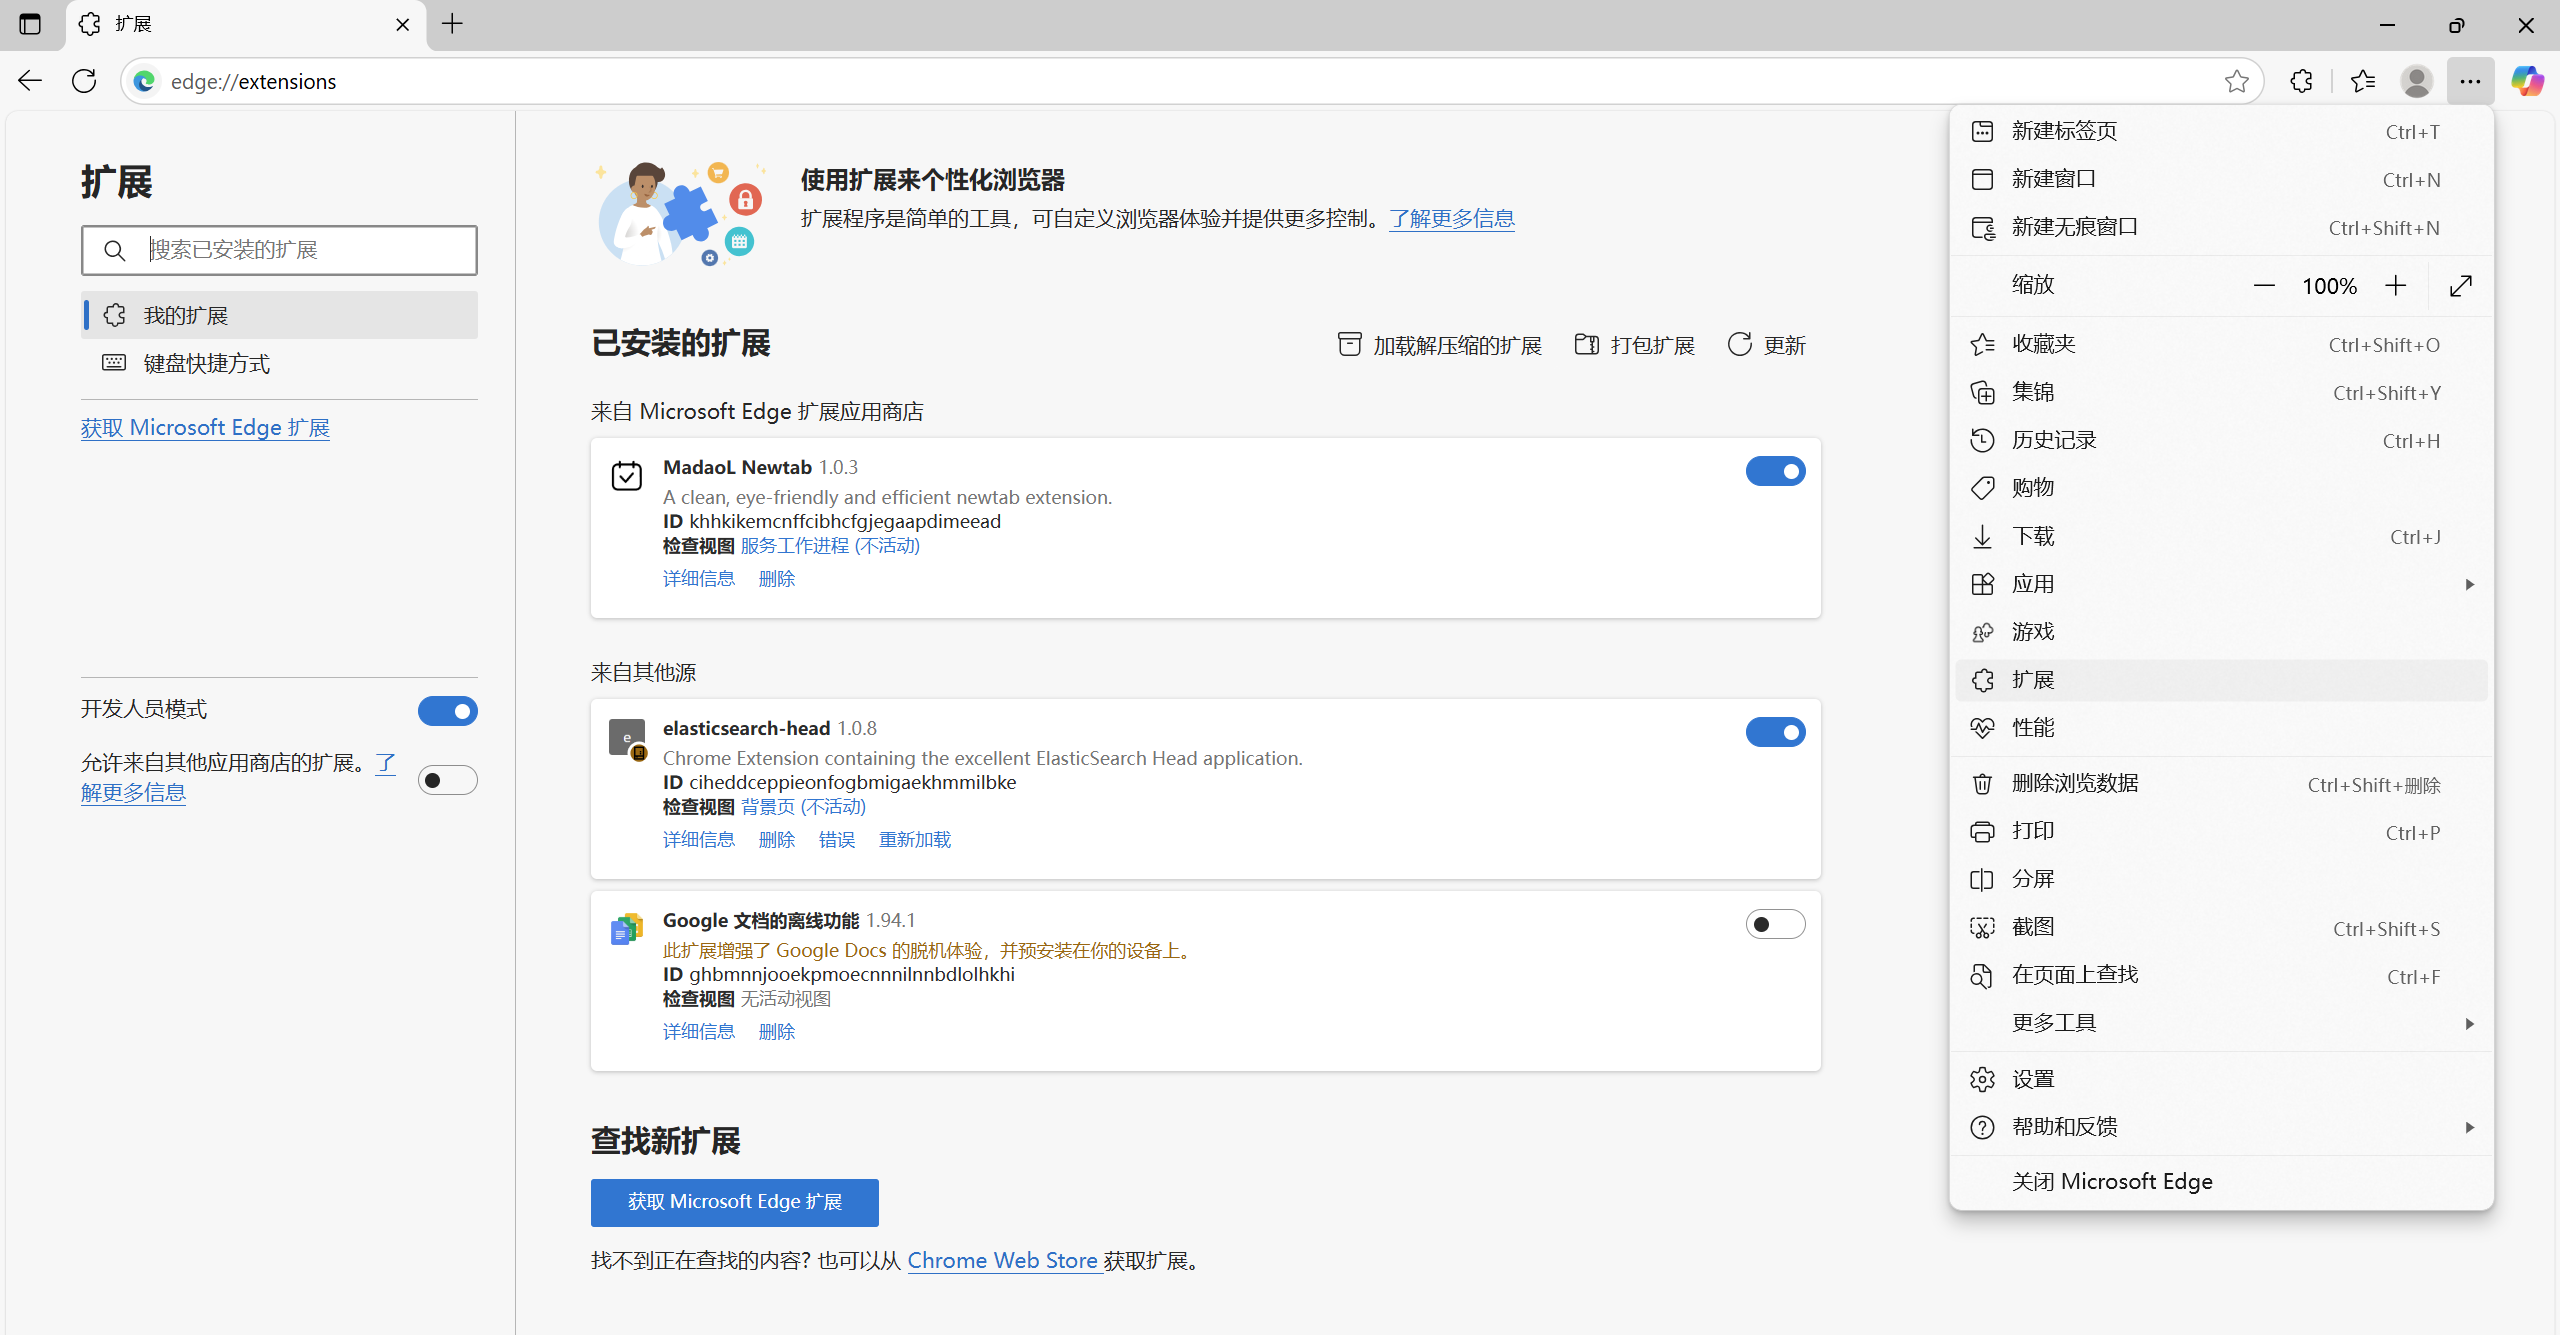The height and width of the screenshot is (1335, 2560).
Task: Refresh the page with reload icon
Action: pos(84,81)
